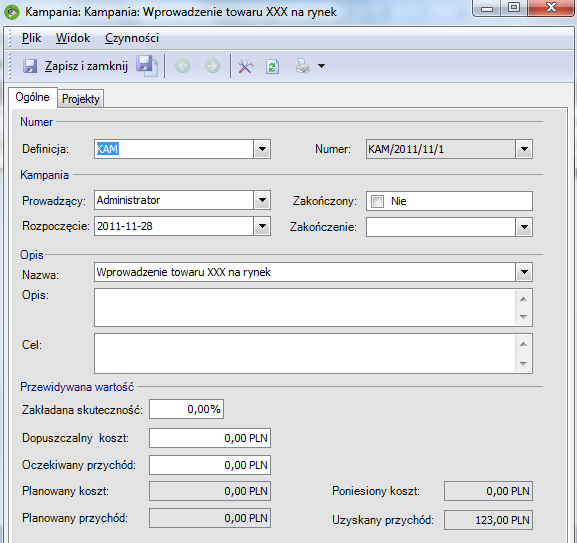Open the printer options dropdown arrow
The image size is (577, 543).
[x=321, y=66]
